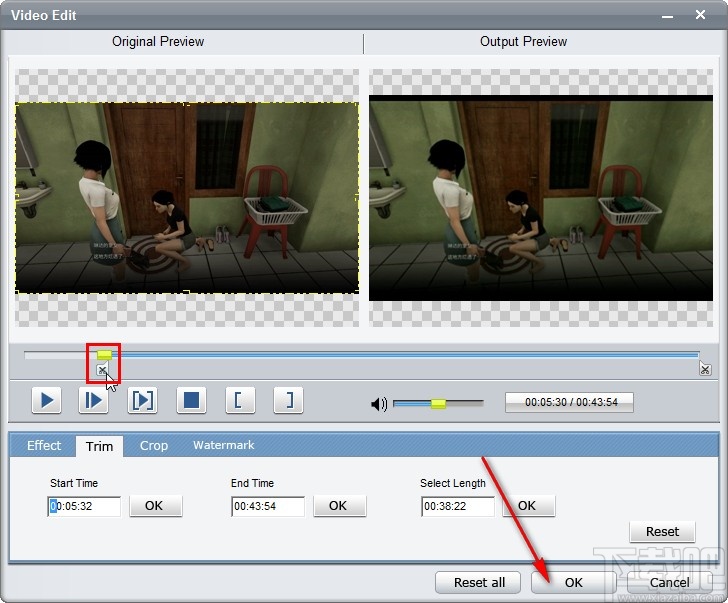Open the Watermark tab

coord(223,445)
